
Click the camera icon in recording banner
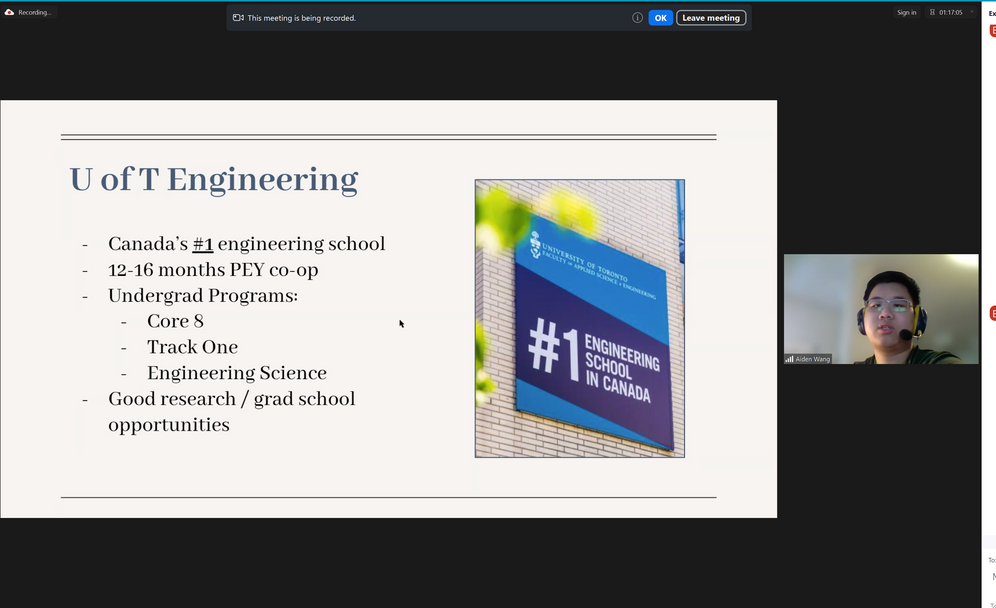pos(238,18)
